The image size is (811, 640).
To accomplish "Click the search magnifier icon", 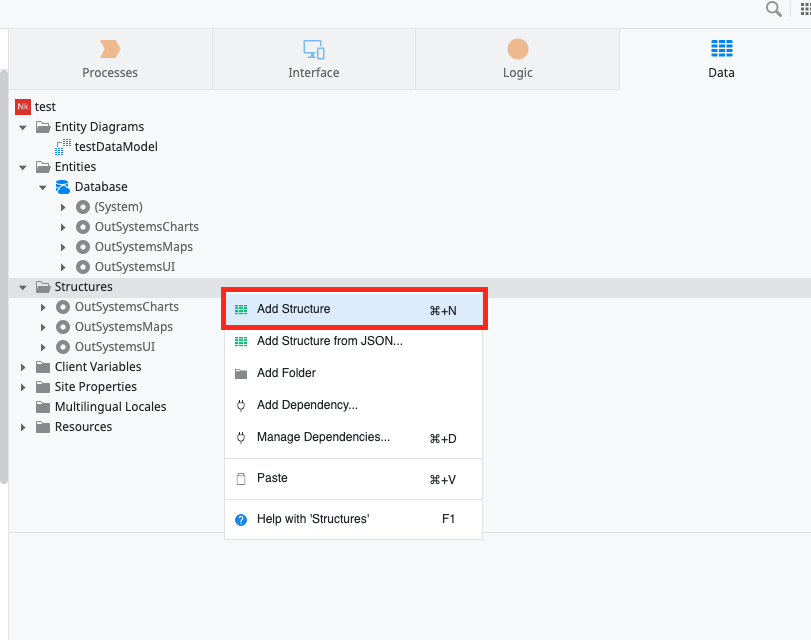I will click(773, 9).
